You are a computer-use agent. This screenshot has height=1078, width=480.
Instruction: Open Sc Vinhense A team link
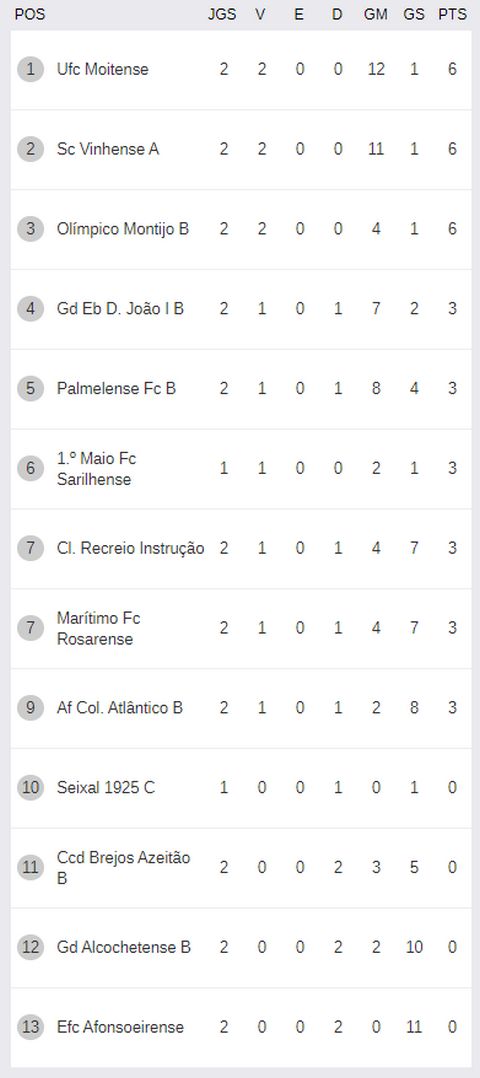(108, 149)
